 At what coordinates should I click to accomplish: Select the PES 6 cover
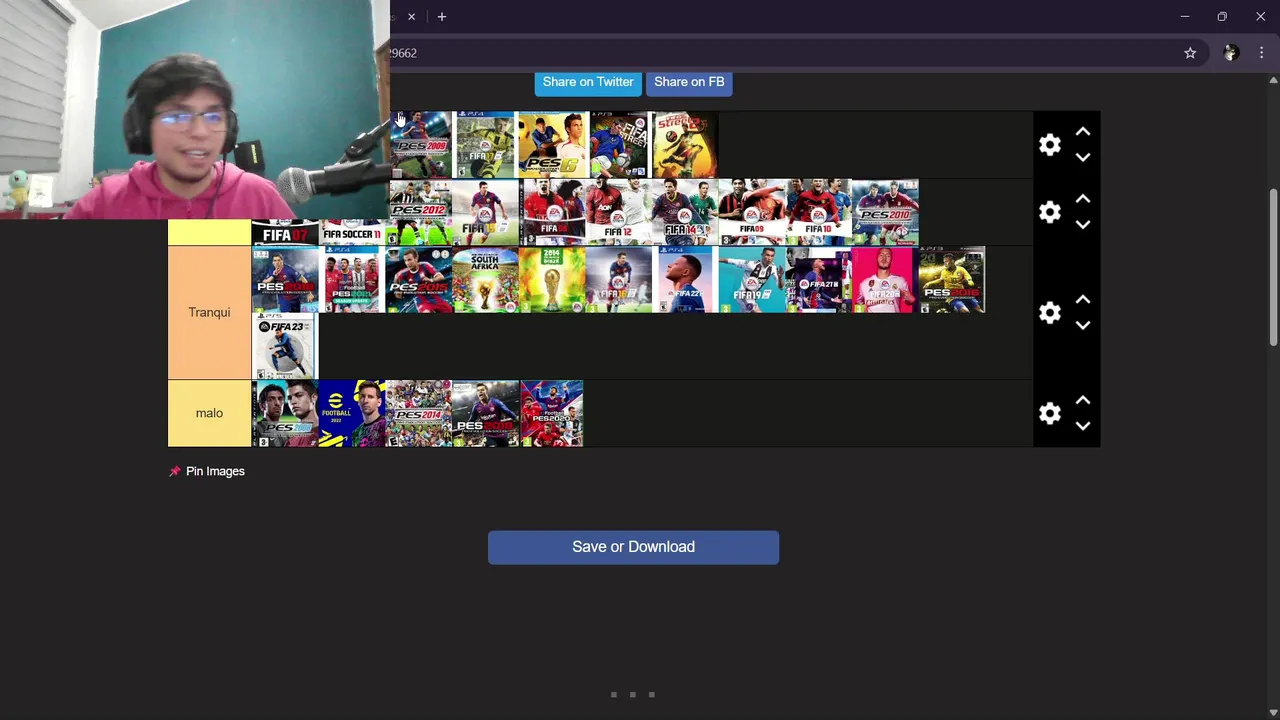point(552,145)
